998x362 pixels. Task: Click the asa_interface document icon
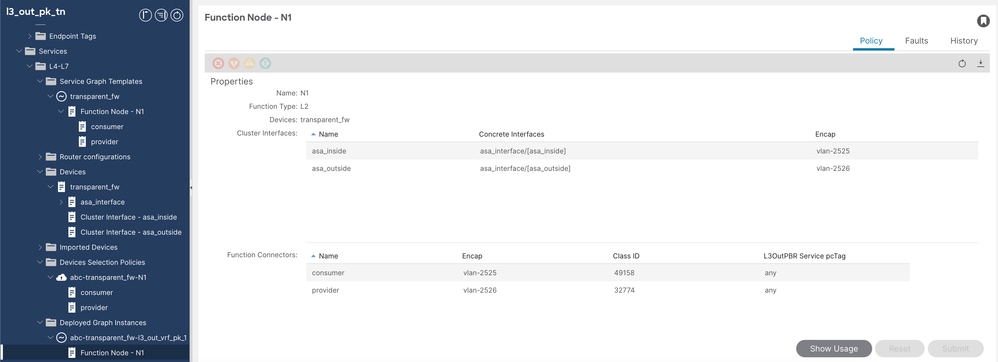pyautogui.click(x=72, y=202)
